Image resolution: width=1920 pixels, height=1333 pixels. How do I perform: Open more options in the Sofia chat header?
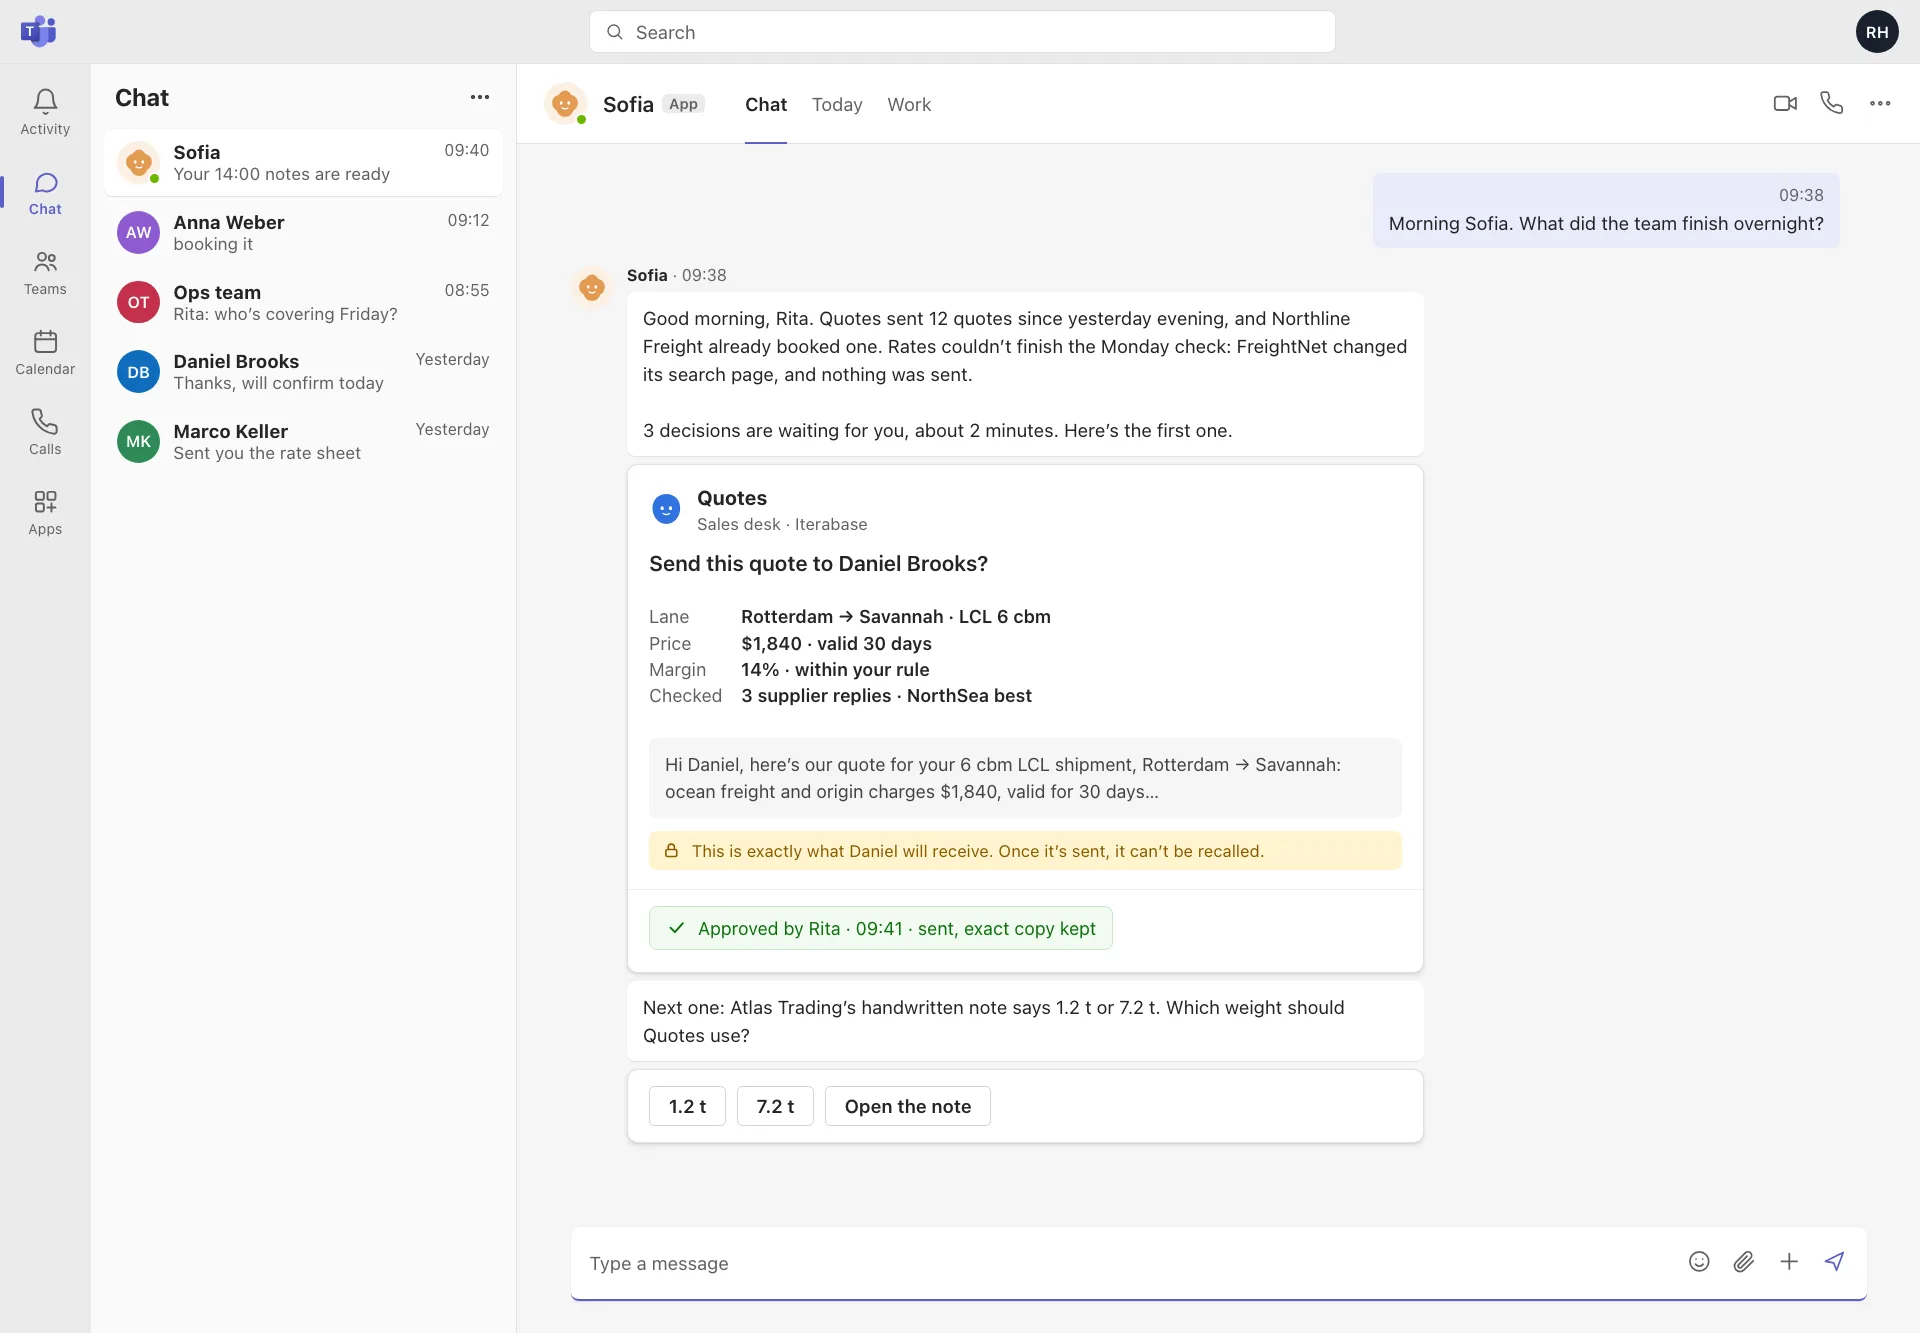[x=1880, y=103]
